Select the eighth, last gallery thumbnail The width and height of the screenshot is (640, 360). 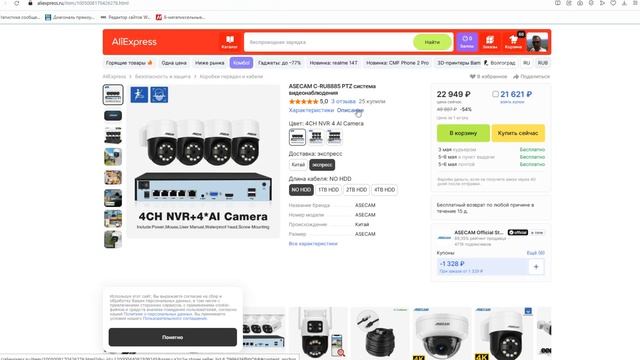(113, 239)
